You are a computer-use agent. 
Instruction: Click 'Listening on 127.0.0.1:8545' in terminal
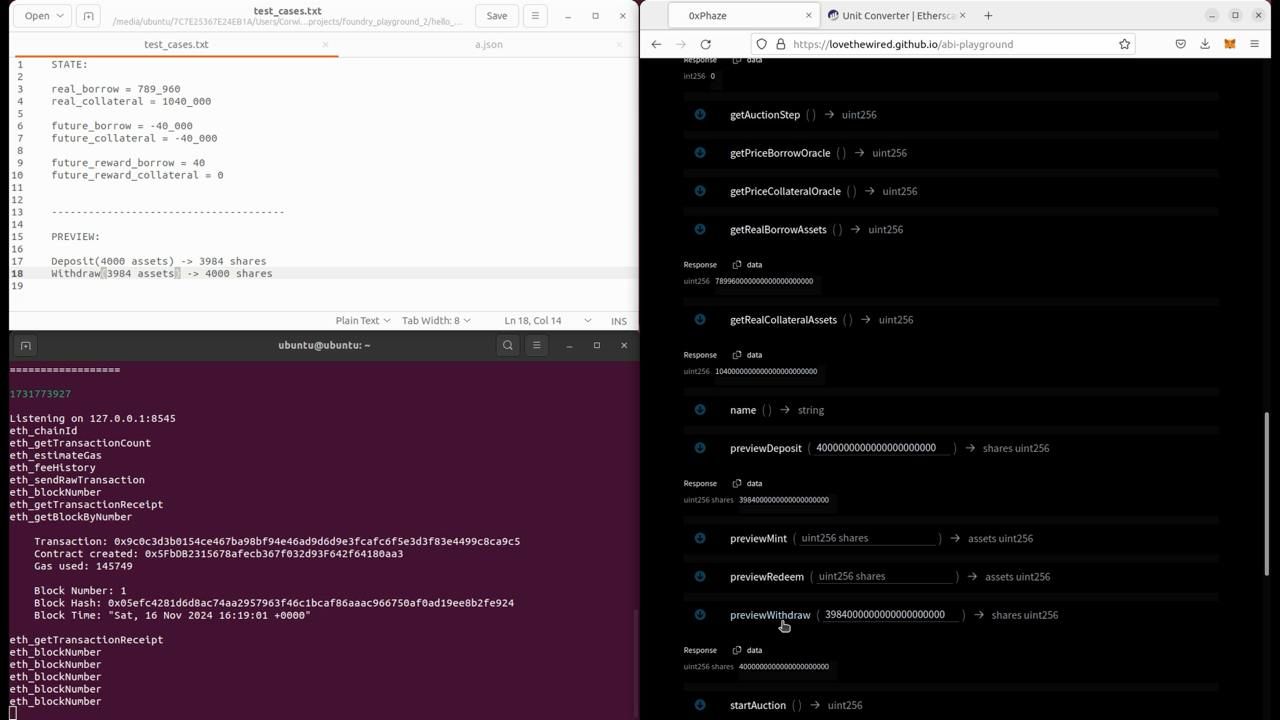click(93, 418)
